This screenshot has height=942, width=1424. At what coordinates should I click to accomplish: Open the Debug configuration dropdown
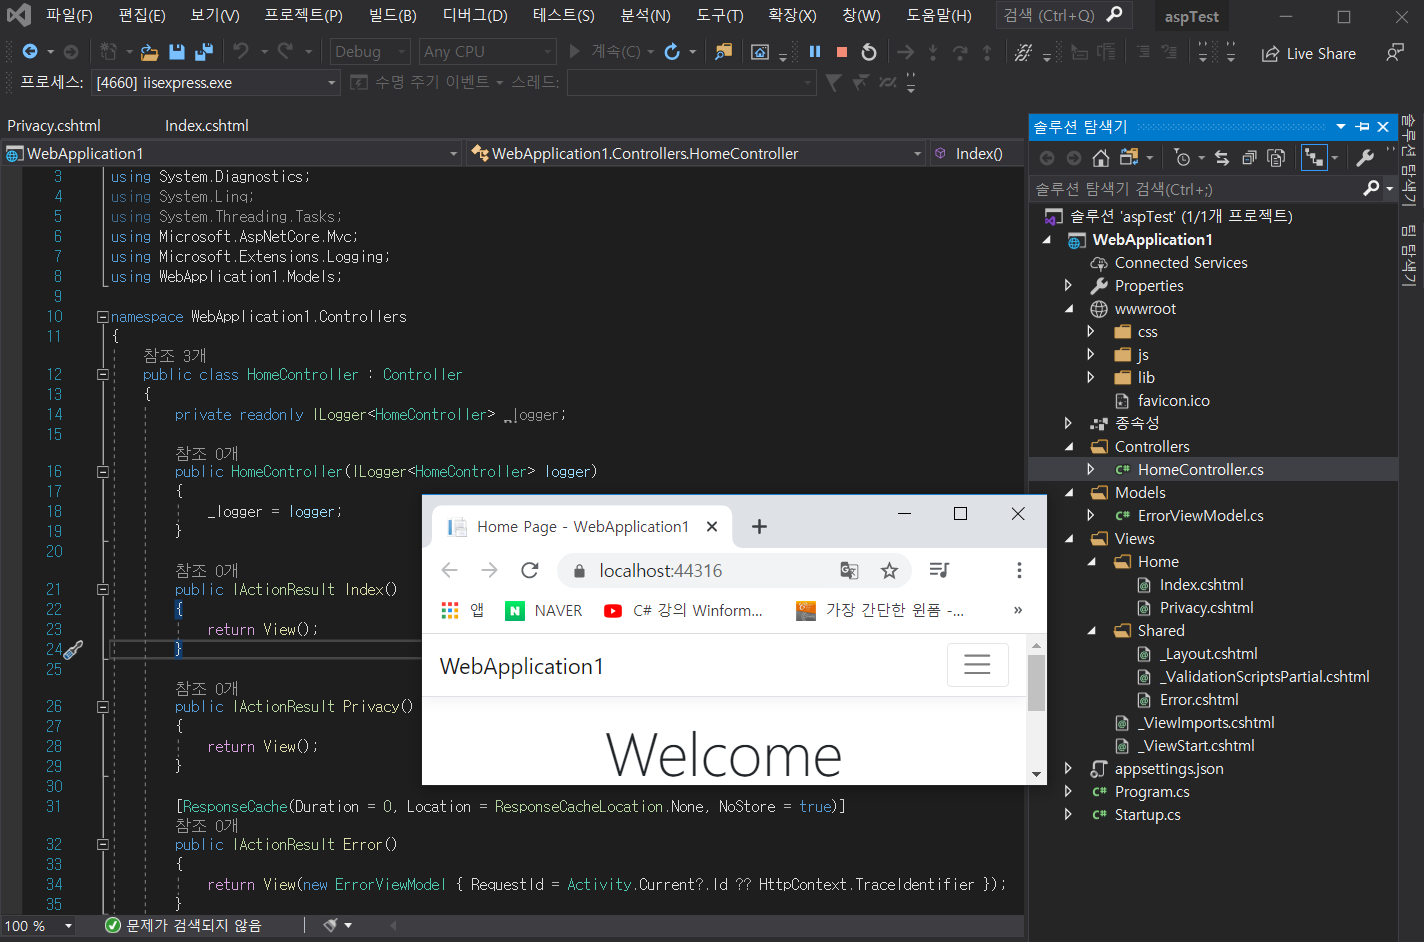[x=370, y=52]
